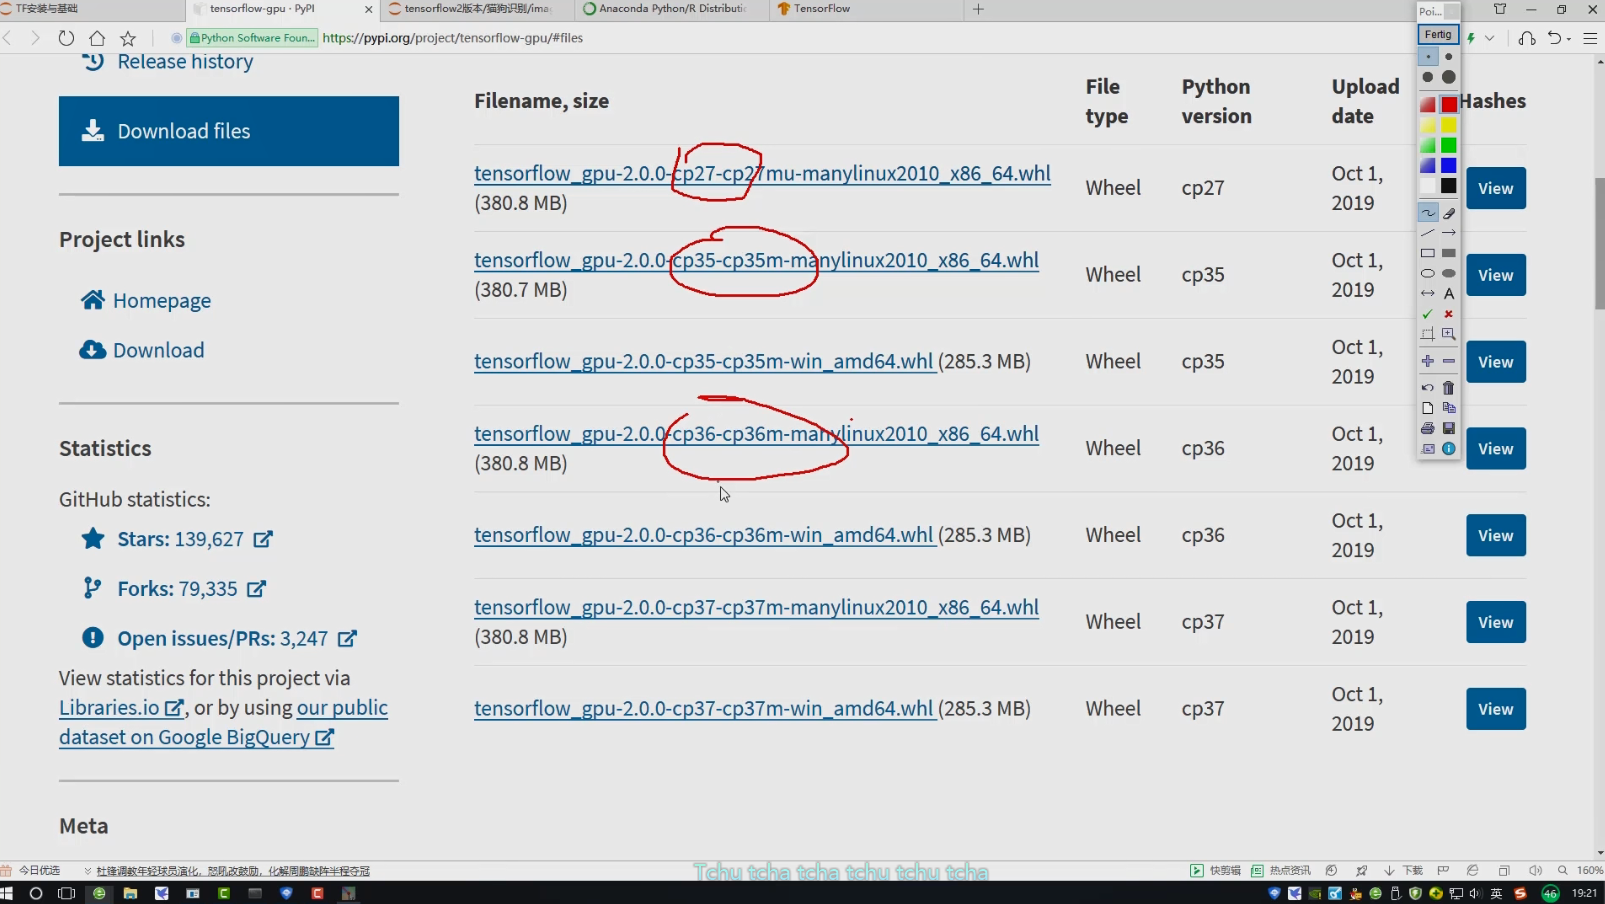Viewport: 1605px width, 904px height.
Task: Select the smallest pen size dot
Action: (x=1428, y=57)
